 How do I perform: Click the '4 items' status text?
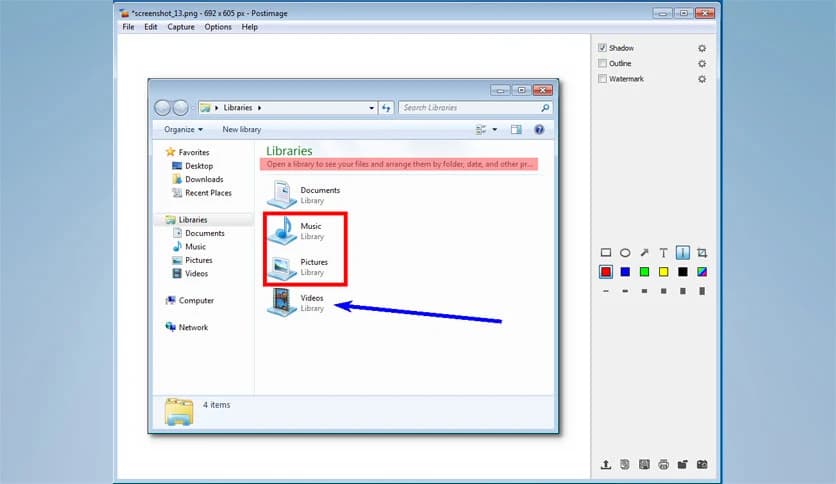coord(216,405)
